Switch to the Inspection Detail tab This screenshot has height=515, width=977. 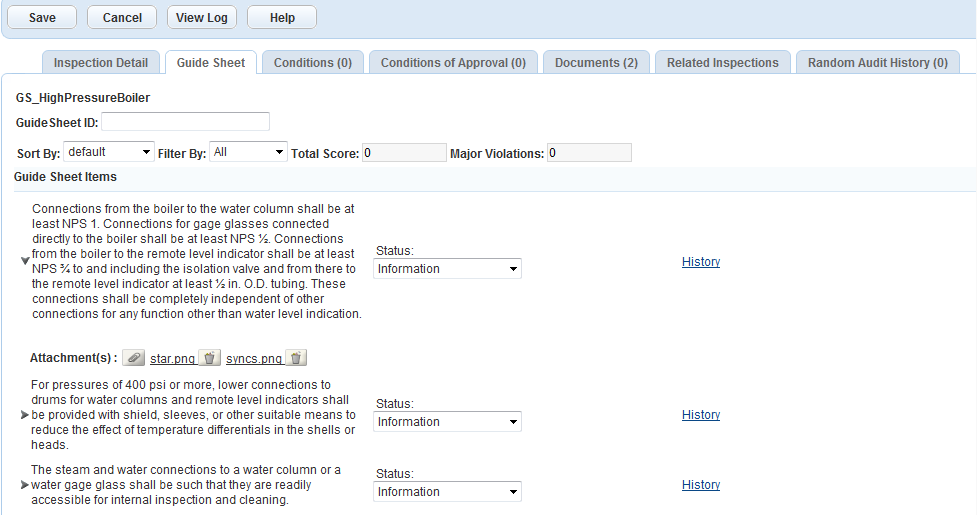[x=100, y=63]
